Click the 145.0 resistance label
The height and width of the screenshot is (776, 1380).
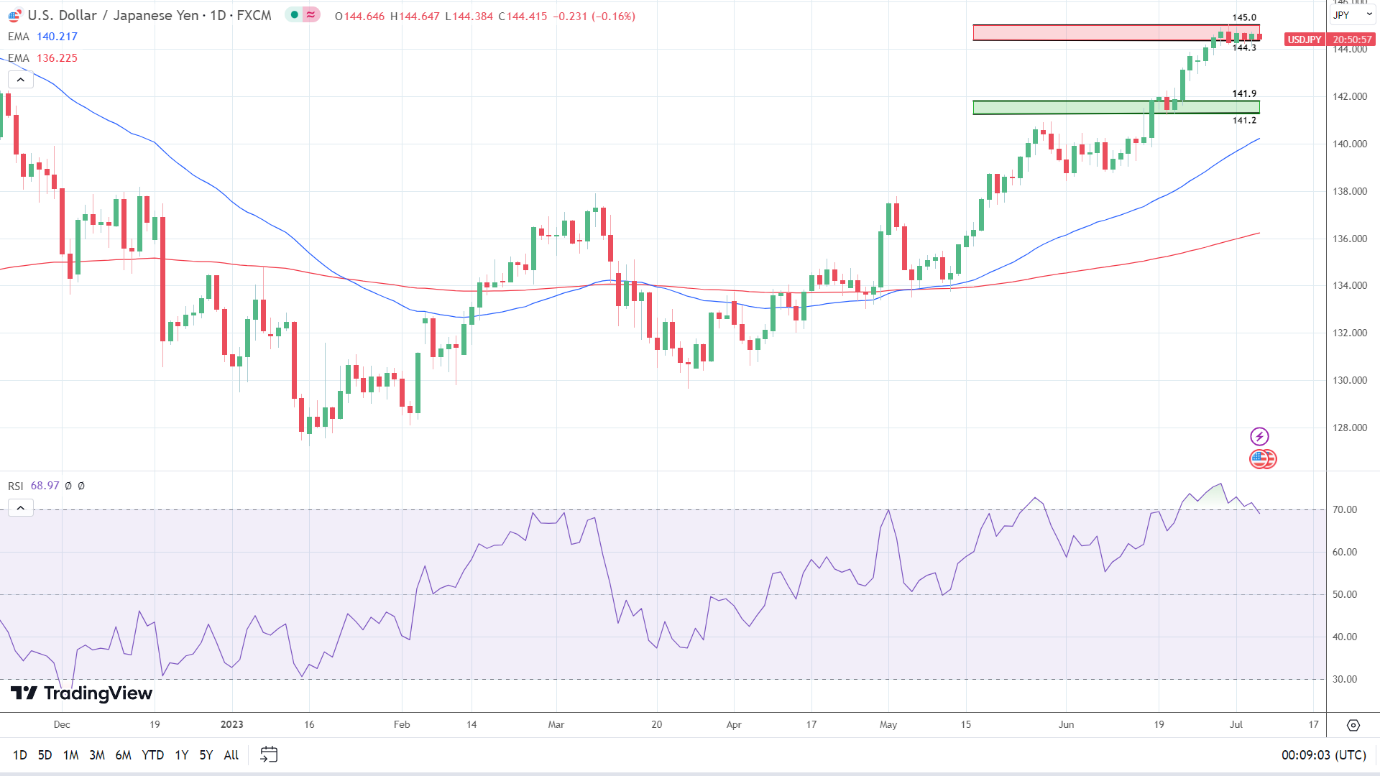pos(1244,18)
